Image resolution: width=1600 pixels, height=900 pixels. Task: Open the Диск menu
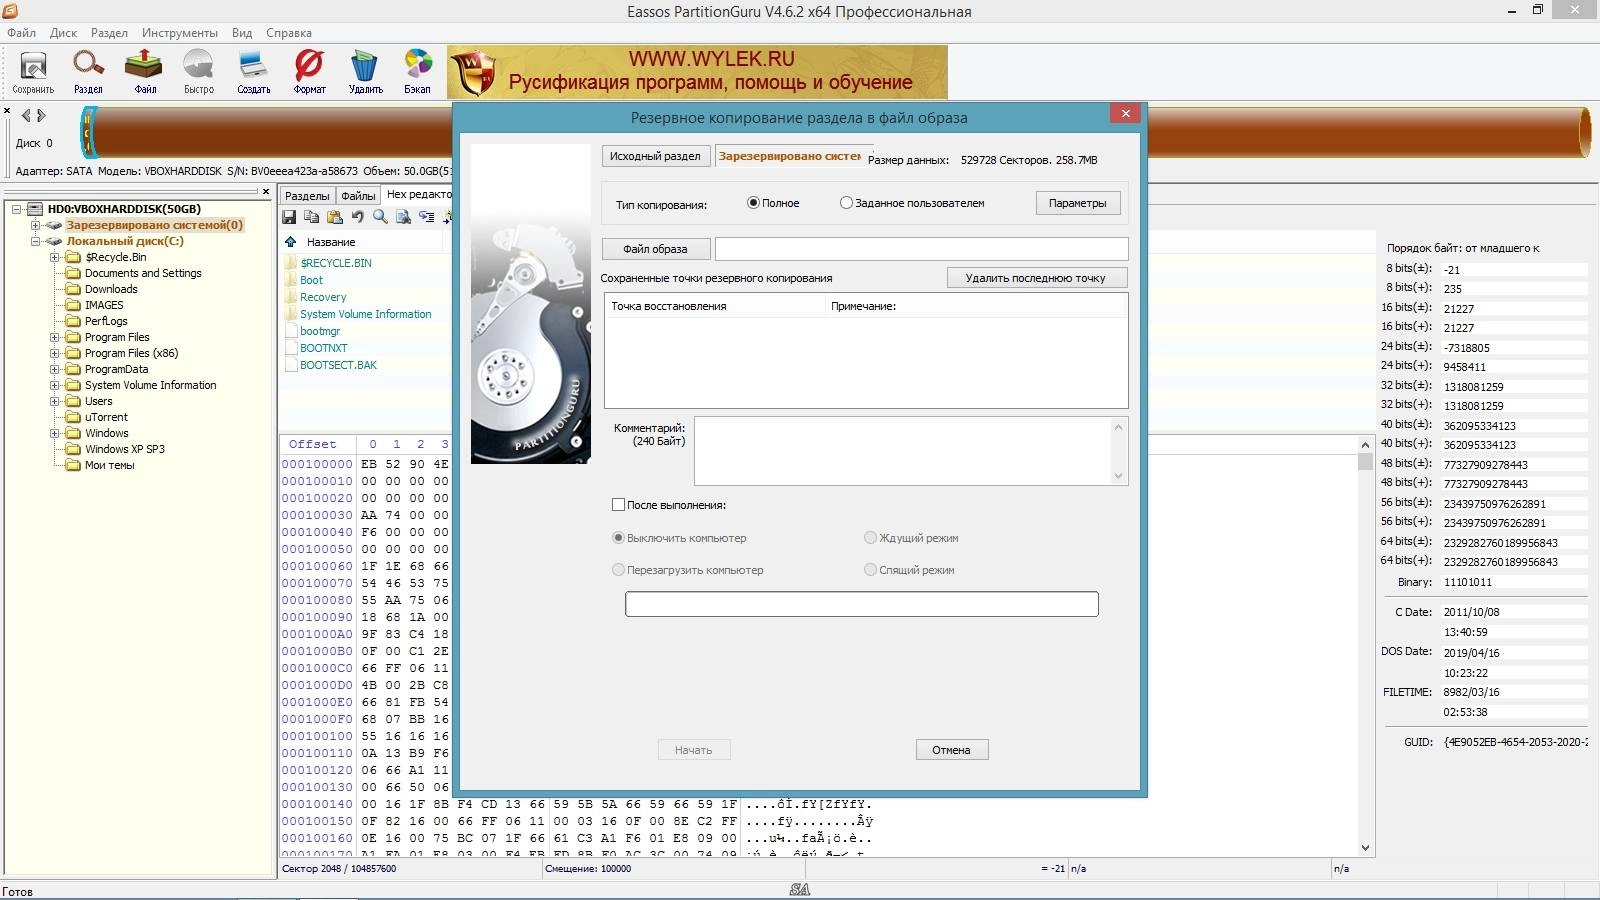point(63,33)
